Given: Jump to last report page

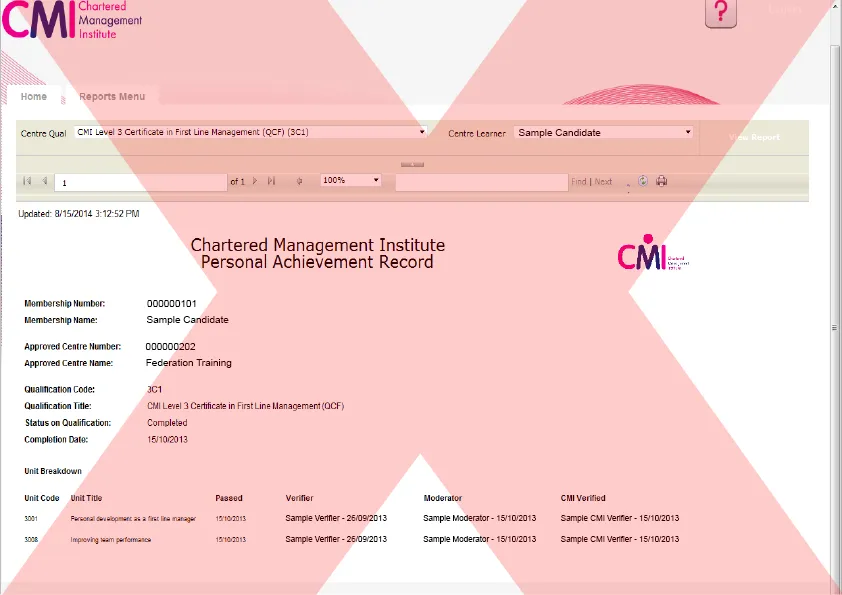Looking at the screenshot, I should (x=272, y=181).
